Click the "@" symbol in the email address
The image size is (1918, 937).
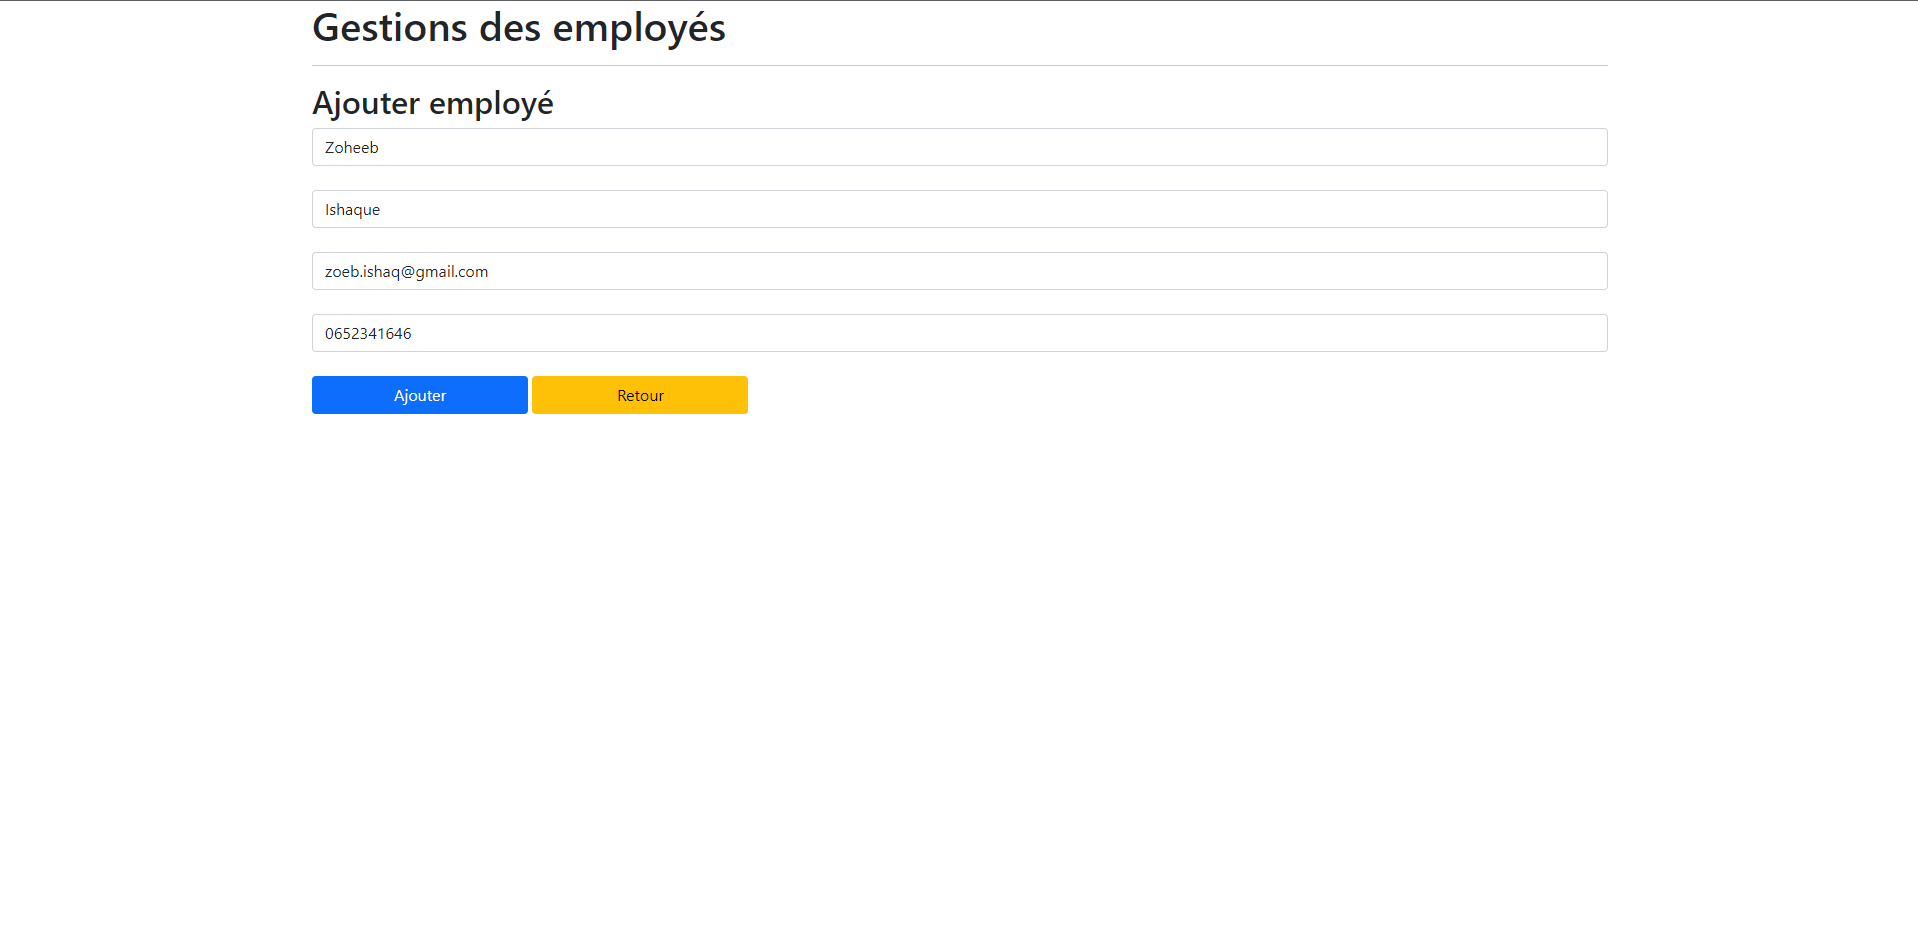click(408, 272)
